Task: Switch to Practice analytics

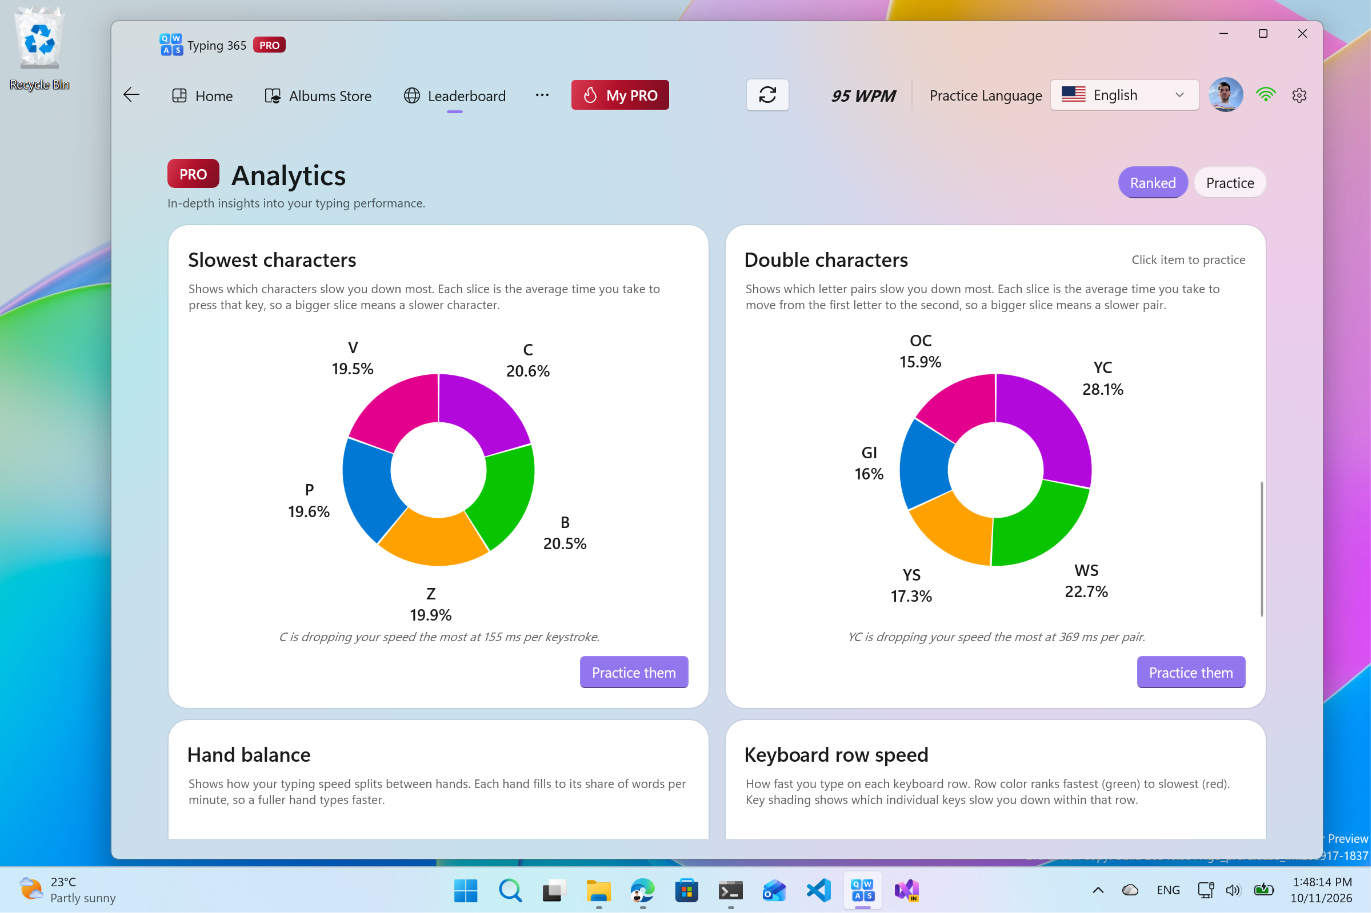Action: 1230,183
